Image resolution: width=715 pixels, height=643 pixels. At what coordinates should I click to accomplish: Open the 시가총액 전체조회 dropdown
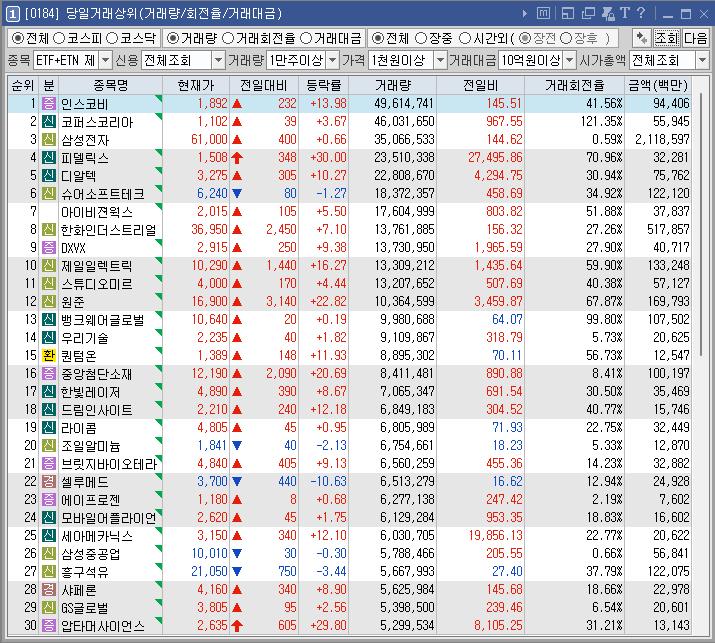(x=702, y=60)
